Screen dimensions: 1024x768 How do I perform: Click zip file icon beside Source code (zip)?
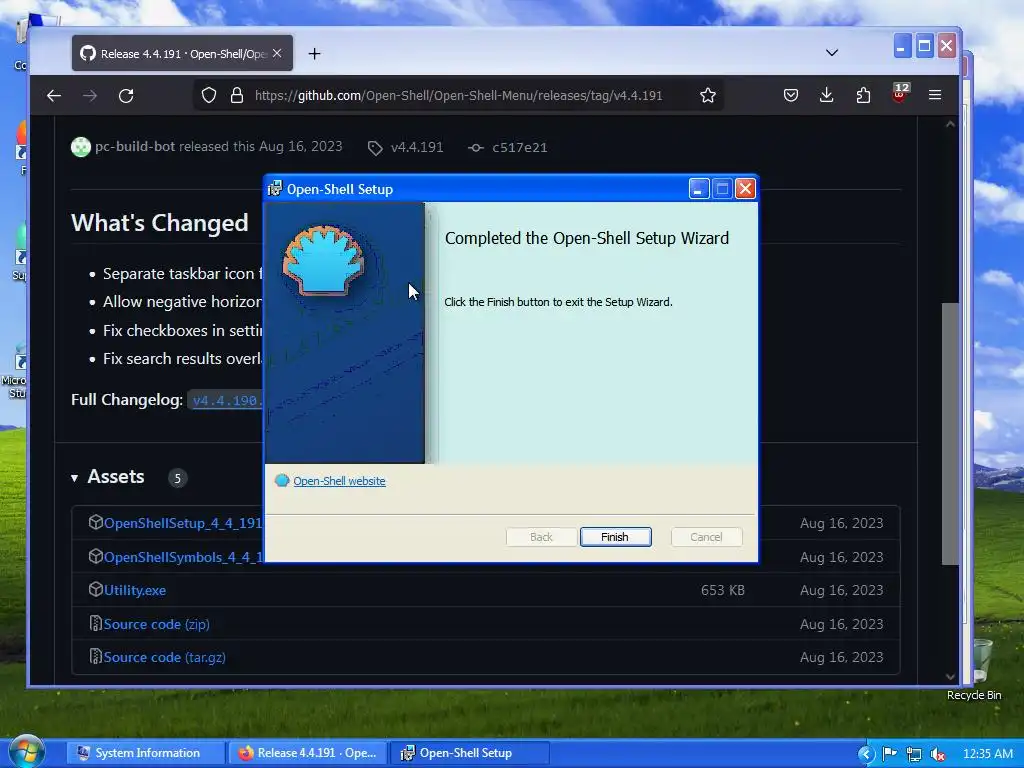95,623
